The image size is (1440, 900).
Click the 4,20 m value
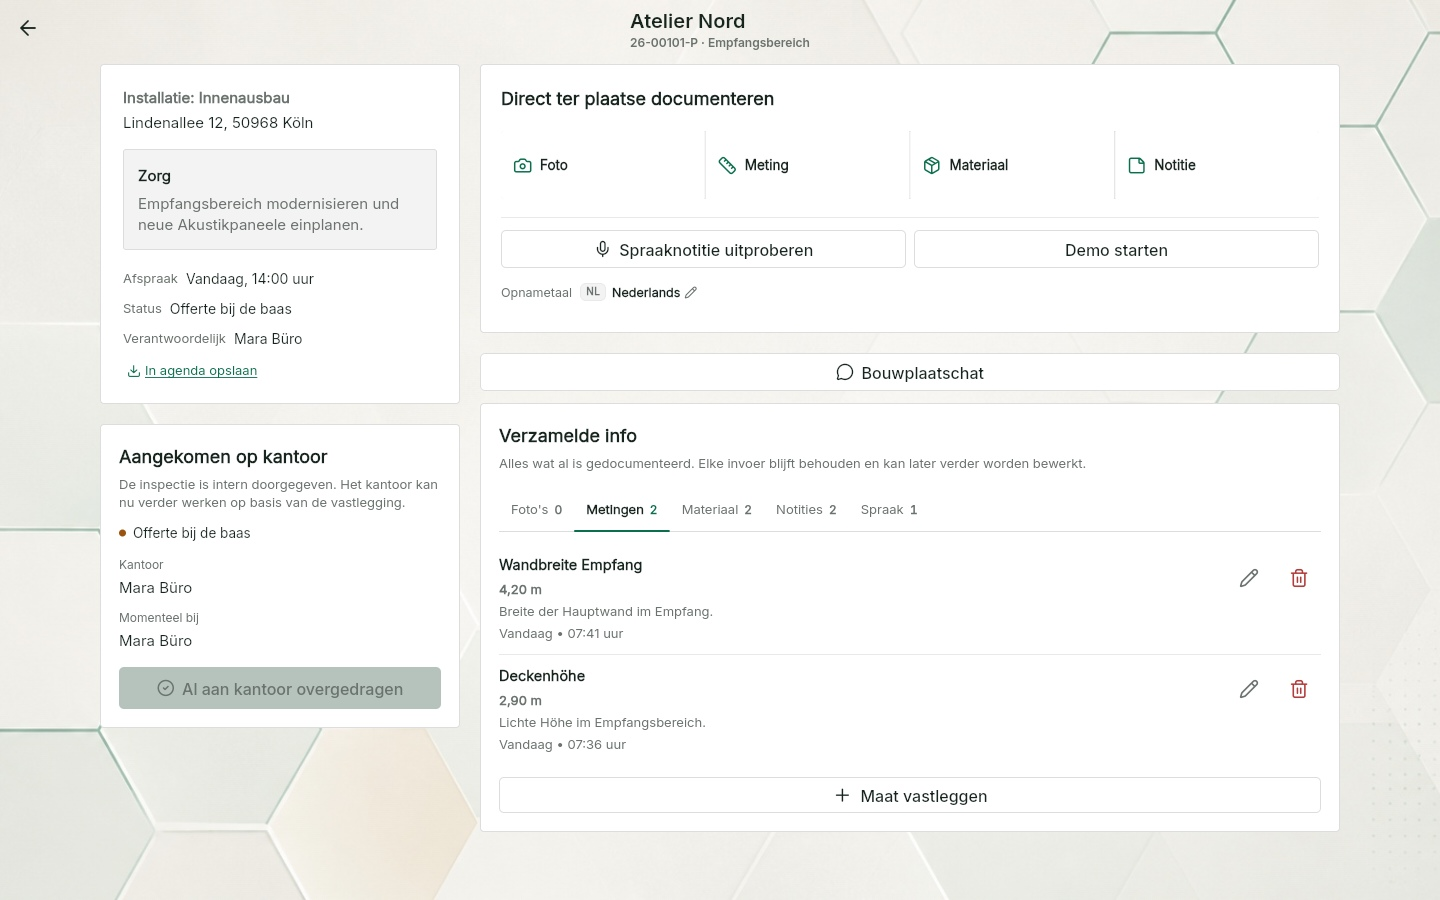(520, 590)
